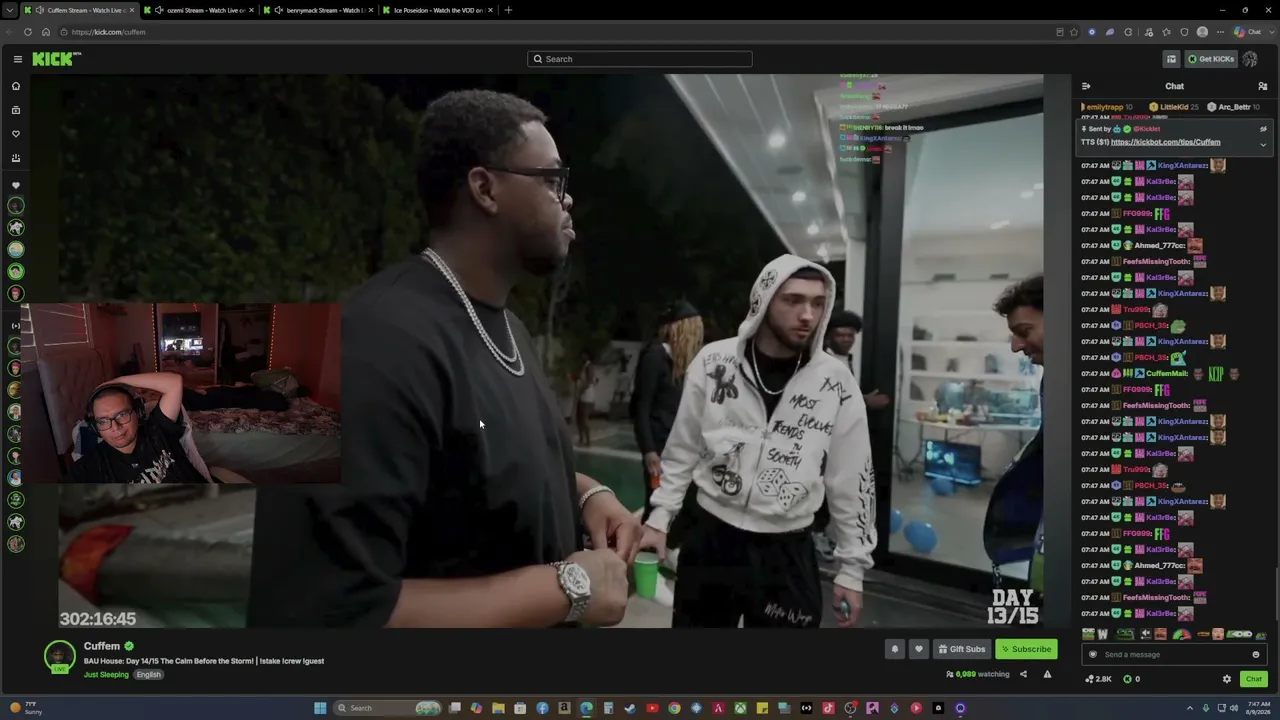Open taskbar clock showing 7:47 AM

[x=1258, y=708]
